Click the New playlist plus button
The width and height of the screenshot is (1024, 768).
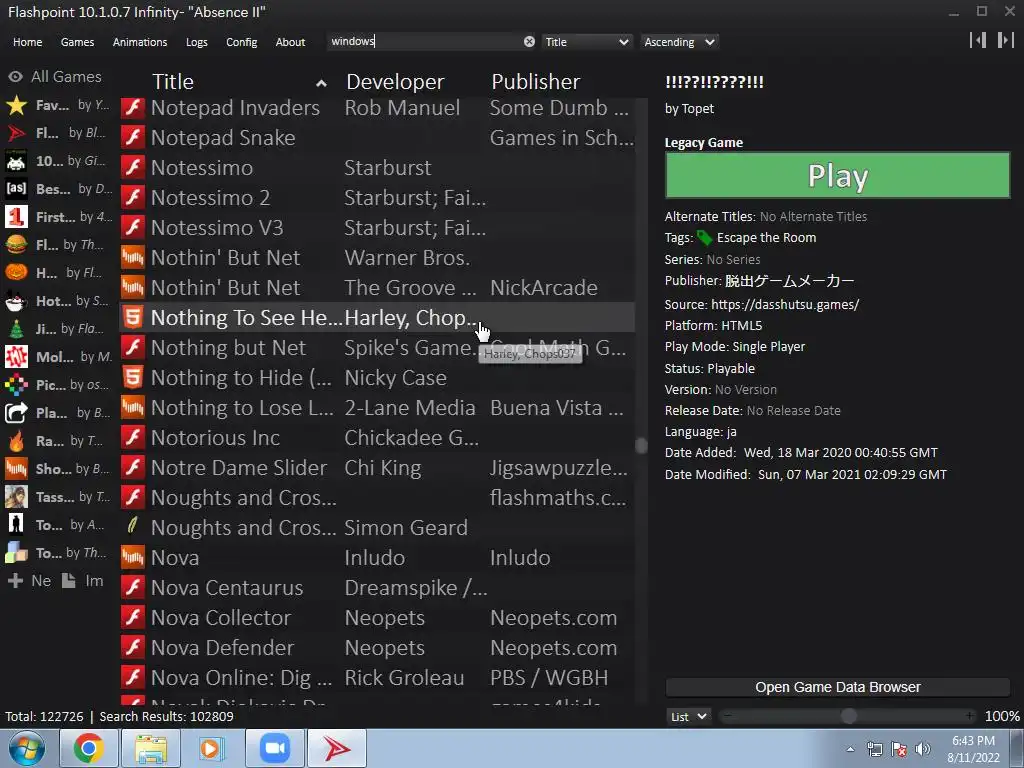coord(29,581)
